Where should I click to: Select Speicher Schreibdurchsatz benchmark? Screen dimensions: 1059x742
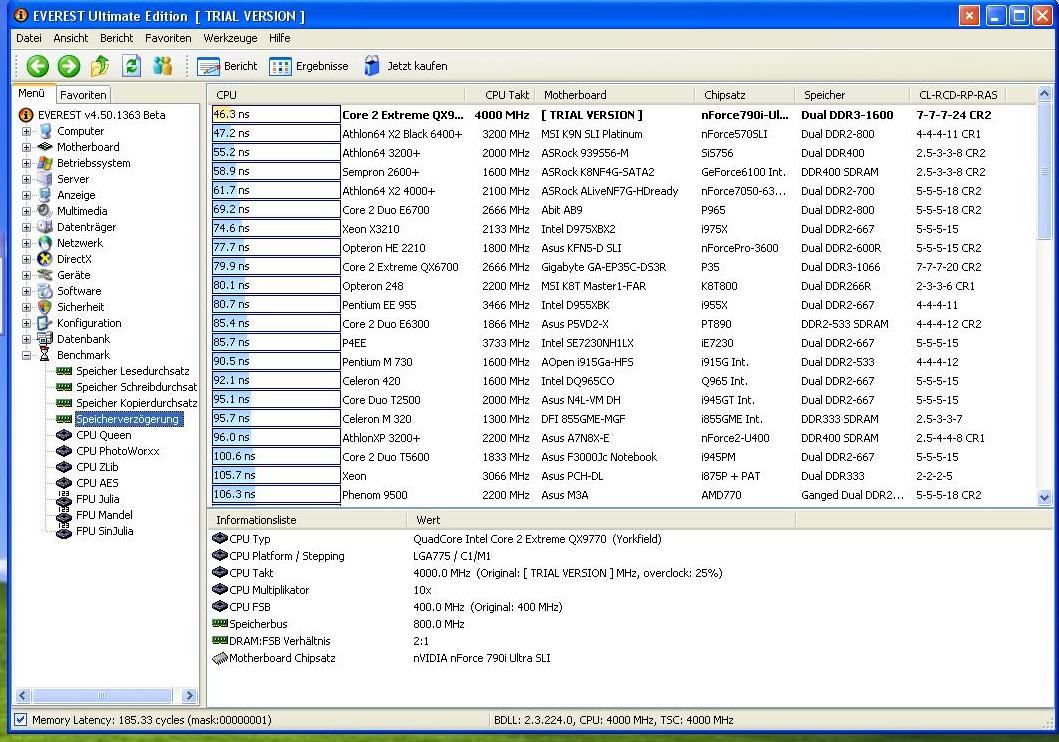pos(136,387)
